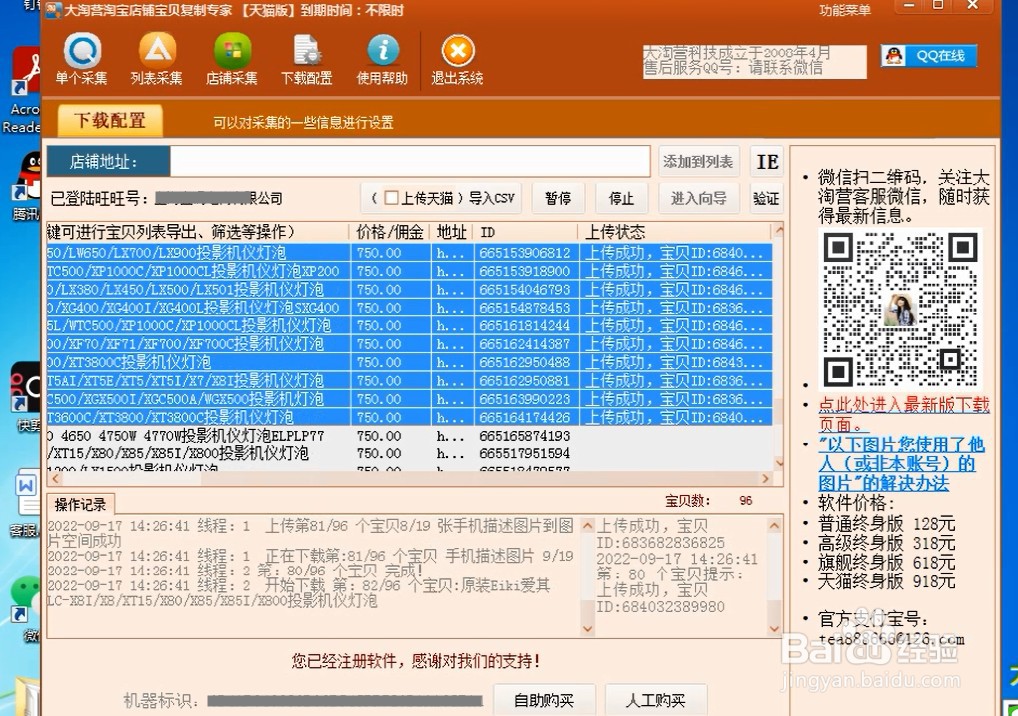Screen dimensions: 1018x716
Task: Click 添加到列表 button
Action: pyautogui.click(x=699, y=161)
